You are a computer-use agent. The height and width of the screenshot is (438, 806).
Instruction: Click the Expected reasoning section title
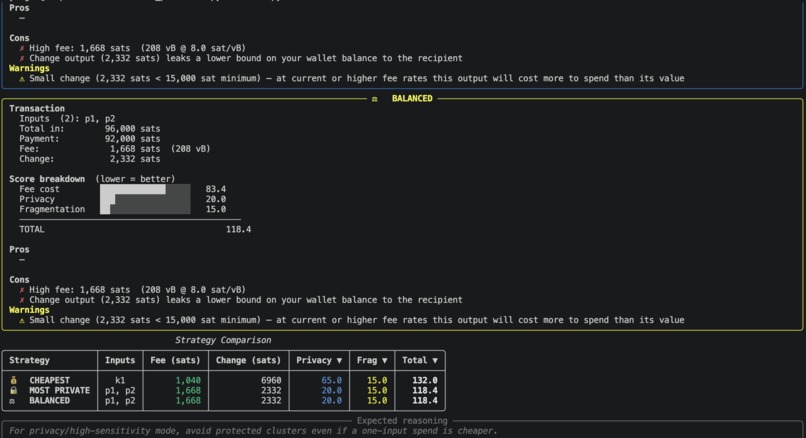click(x=402, y=421)
